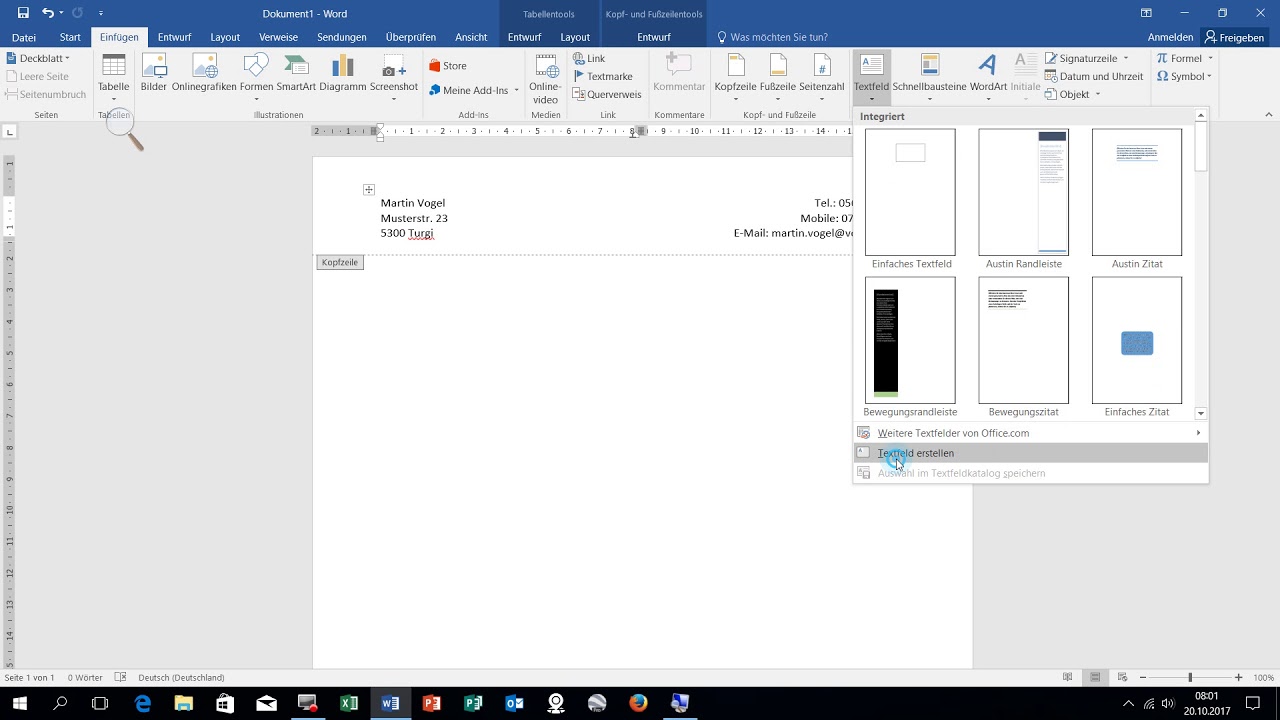Image resolution: width=1280 pixels, height=720 pixels.
Task: Click the Onlinevideo icon
Action: pyautogui.click(x=546, y=79)
